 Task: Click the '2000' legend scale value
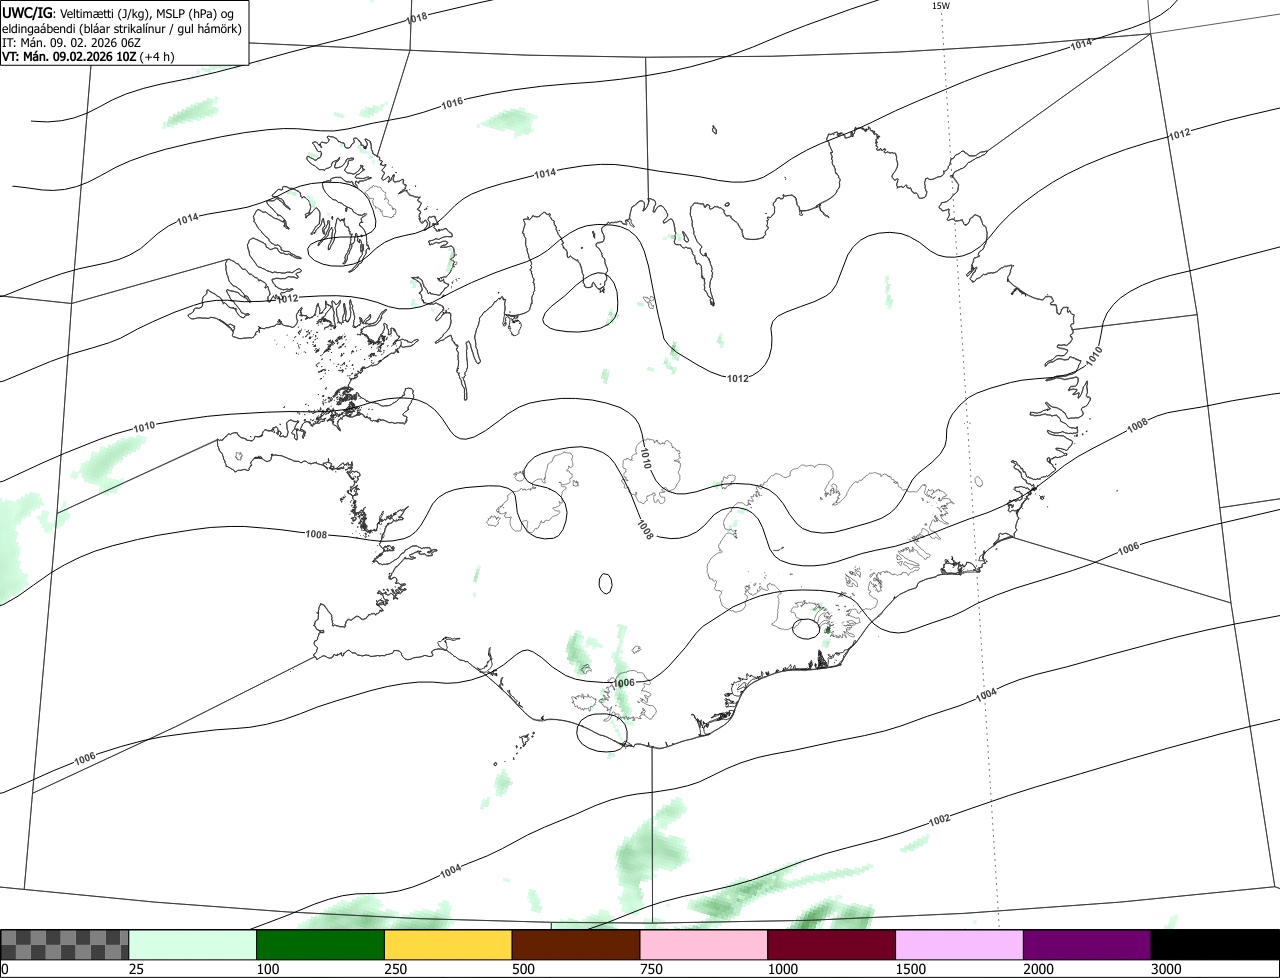pyautogui.click(x=1039, y=969)
